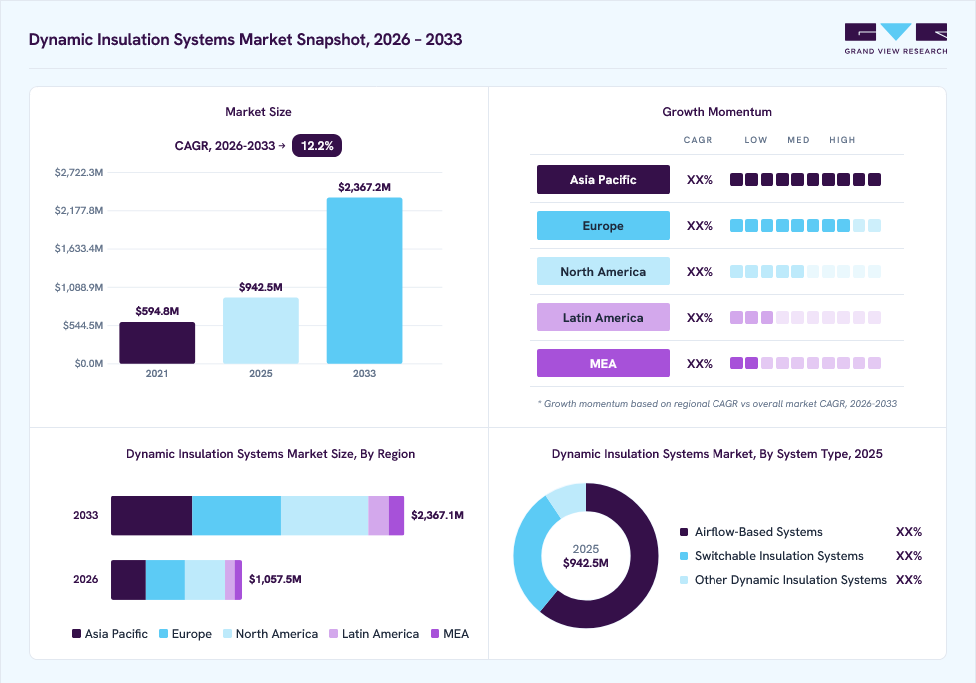
Task: Click the North America segment of 2026 bar
Action: point(205,580)
